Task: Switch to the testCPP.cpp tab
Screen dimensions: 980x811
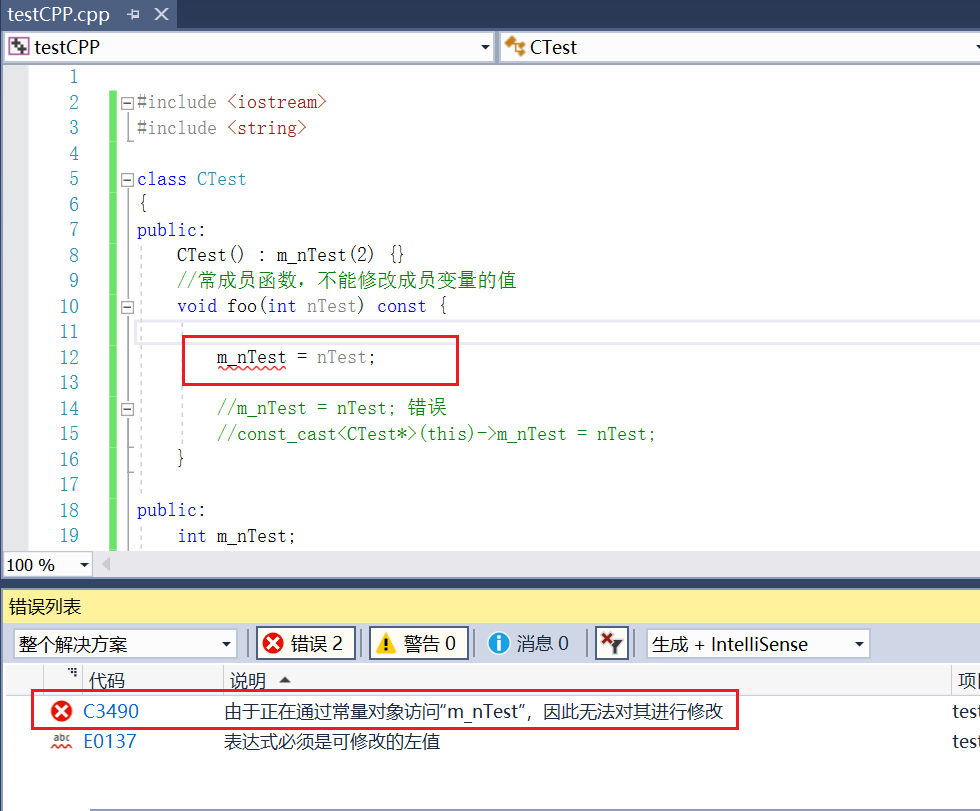Action: coord(58,14)
